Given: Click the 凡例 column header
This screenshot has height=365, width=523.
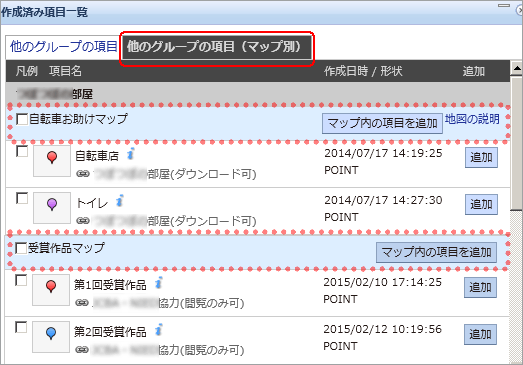Looking at the screenshot, I should pos(27,71).
